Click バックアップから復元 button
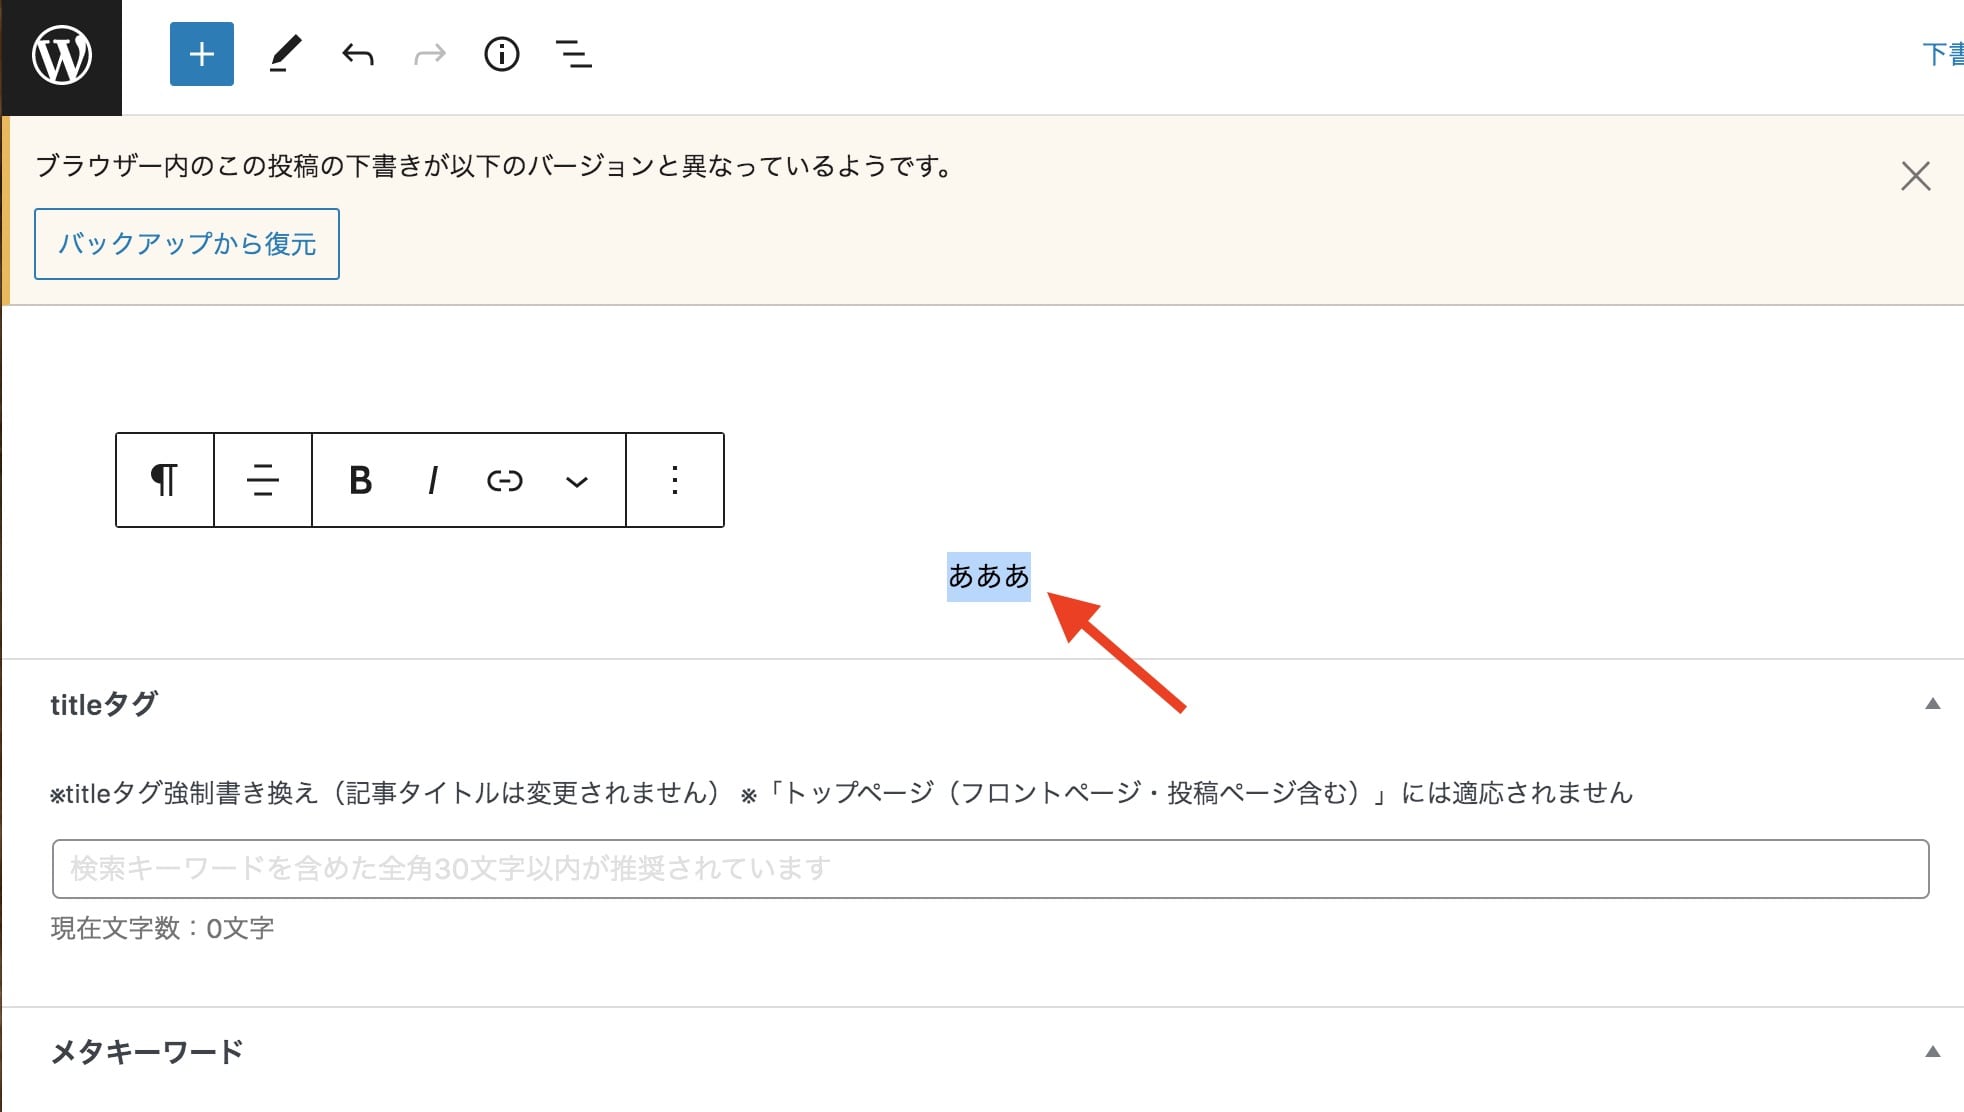Viewport: 1964px width, 1112px height. pyautogui.click(x=187, y=244)
